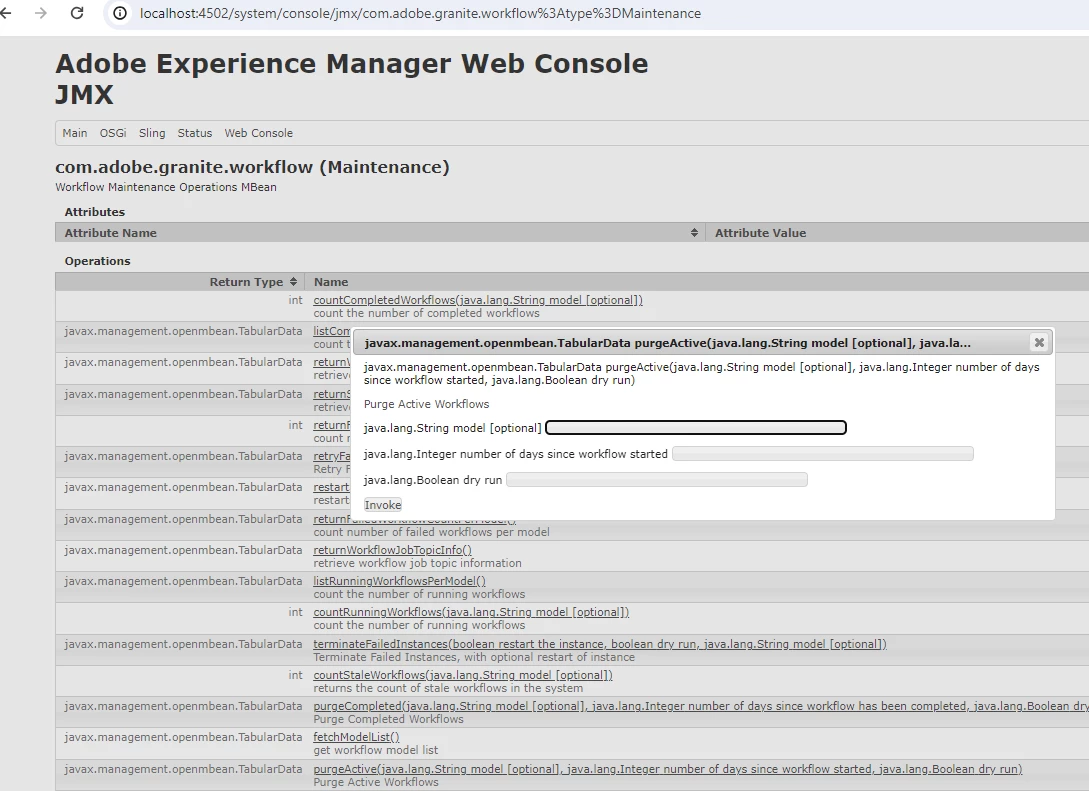The image size is (1089, 791).
Task: Go forward with the browser forward arrow
Action: tap(41, 13)
